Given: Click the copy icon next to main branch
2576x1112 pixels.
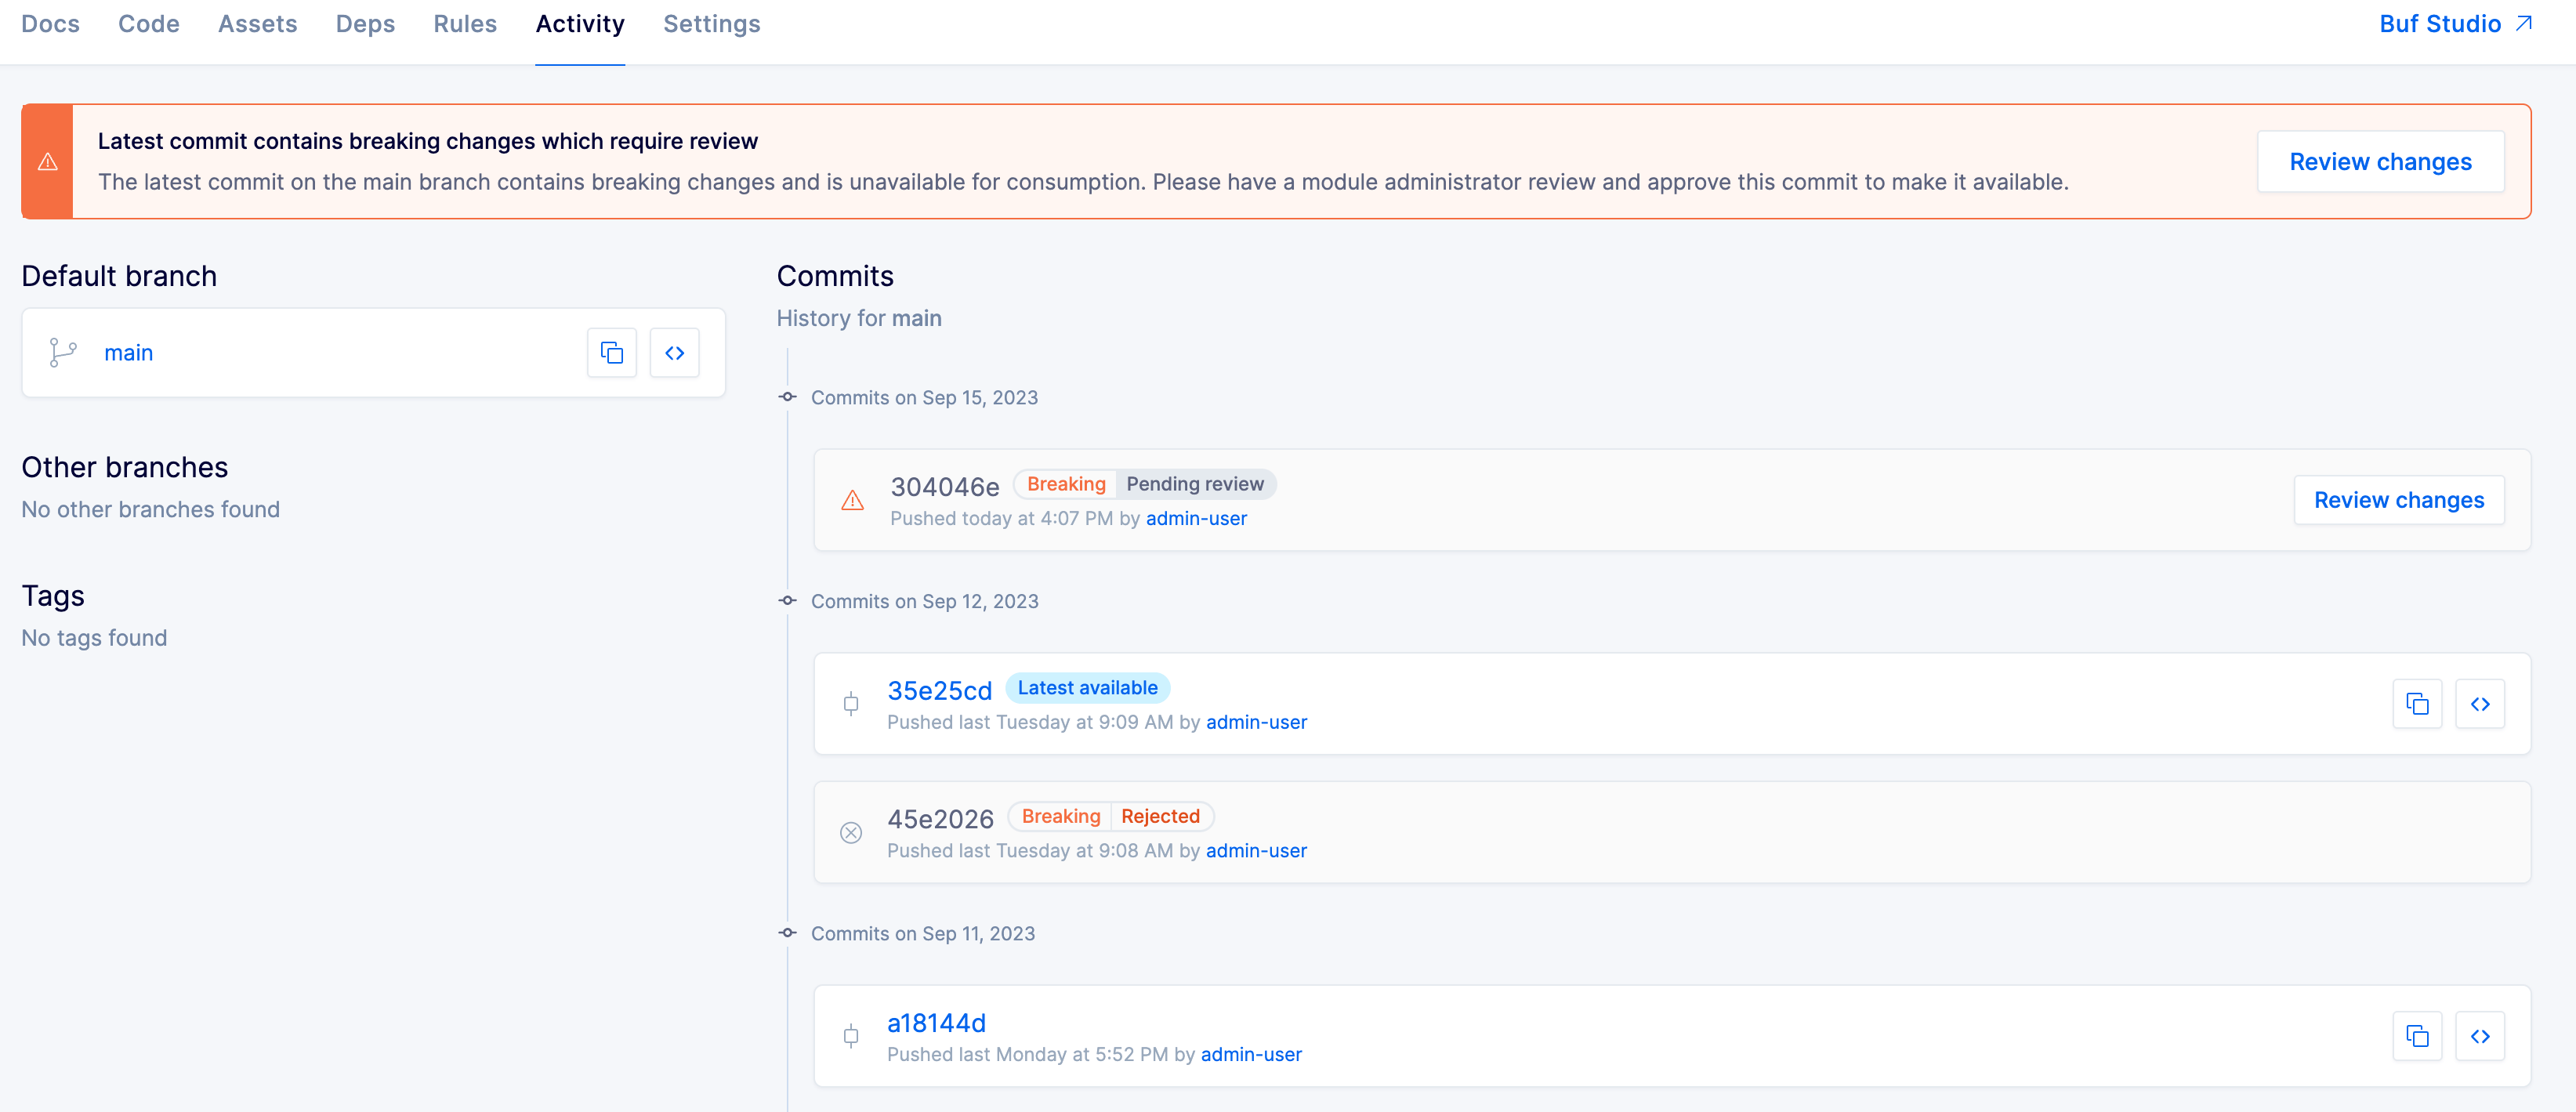Looking at the screenshot, I should coord(613,352).
